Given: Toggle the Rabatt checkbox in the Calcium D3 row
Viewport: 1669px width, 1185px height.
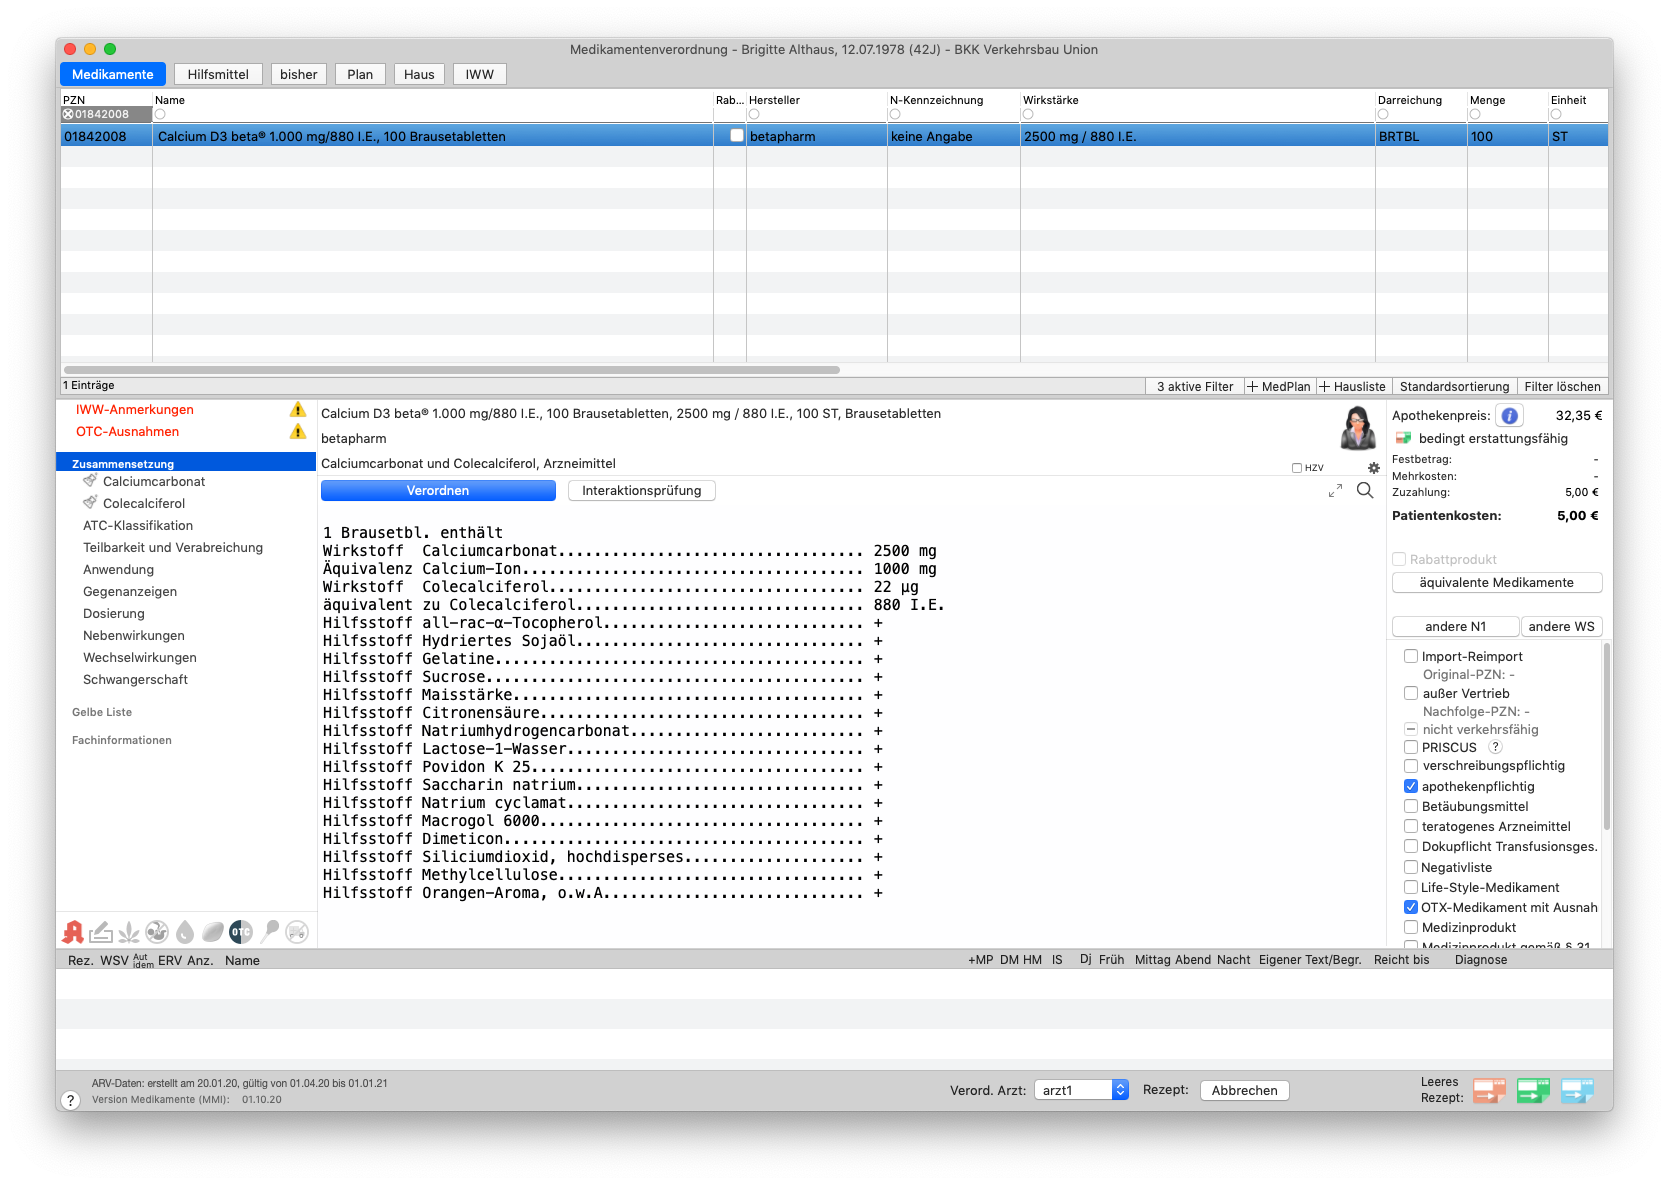Looking at the screenshot, I should click(737, 136).
